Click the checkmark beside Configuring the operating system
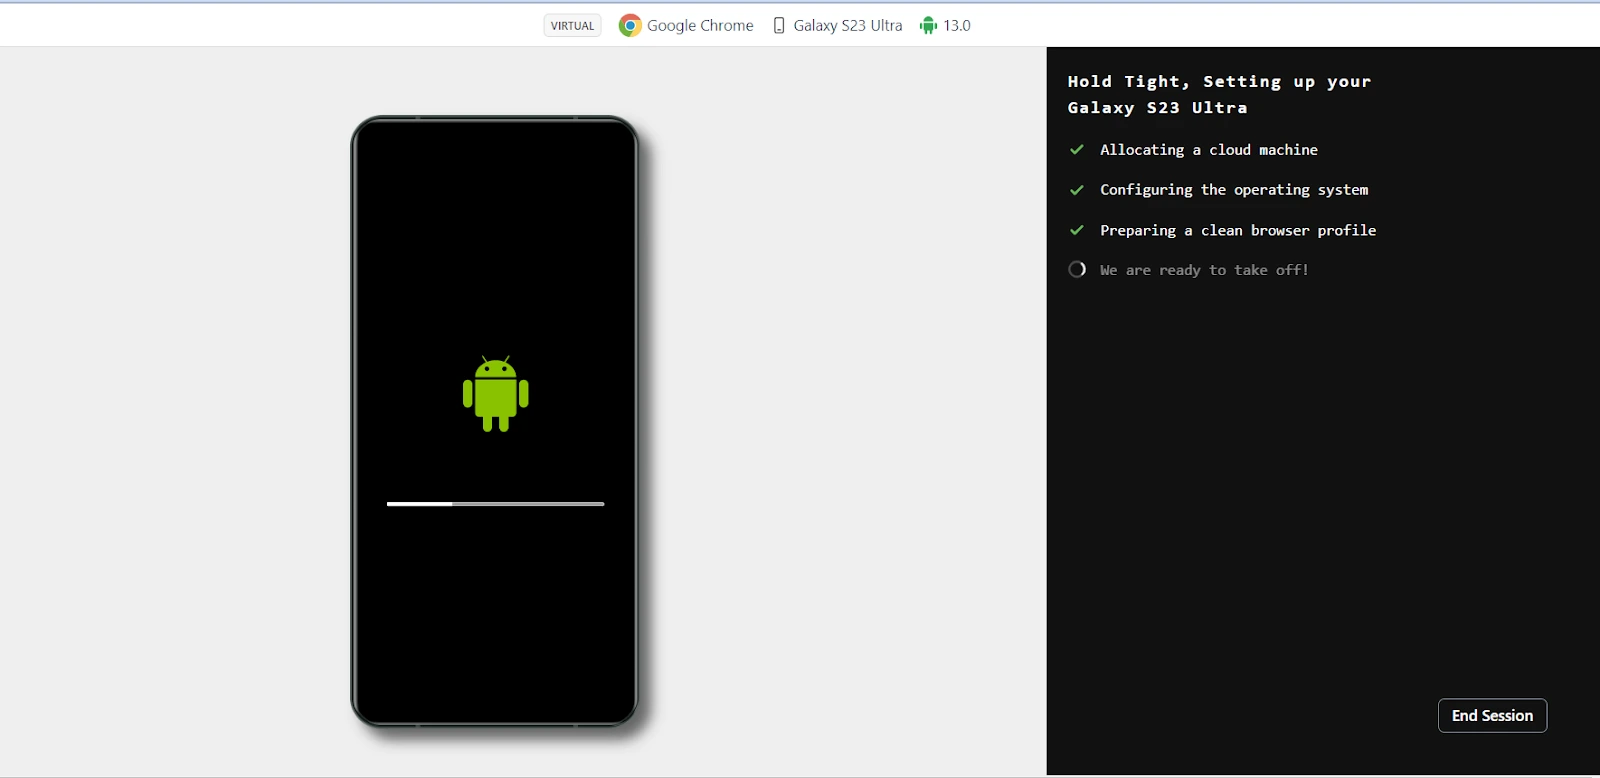This screenshot has height=778, width=1600. coord(1077,190)
